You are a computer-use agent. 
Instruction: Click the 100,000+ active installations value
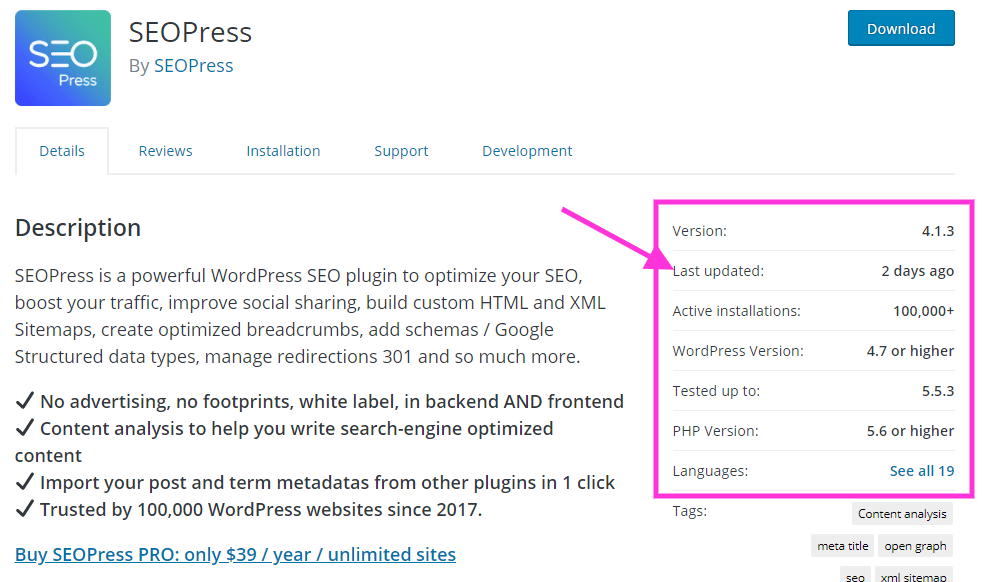[923, 311]
